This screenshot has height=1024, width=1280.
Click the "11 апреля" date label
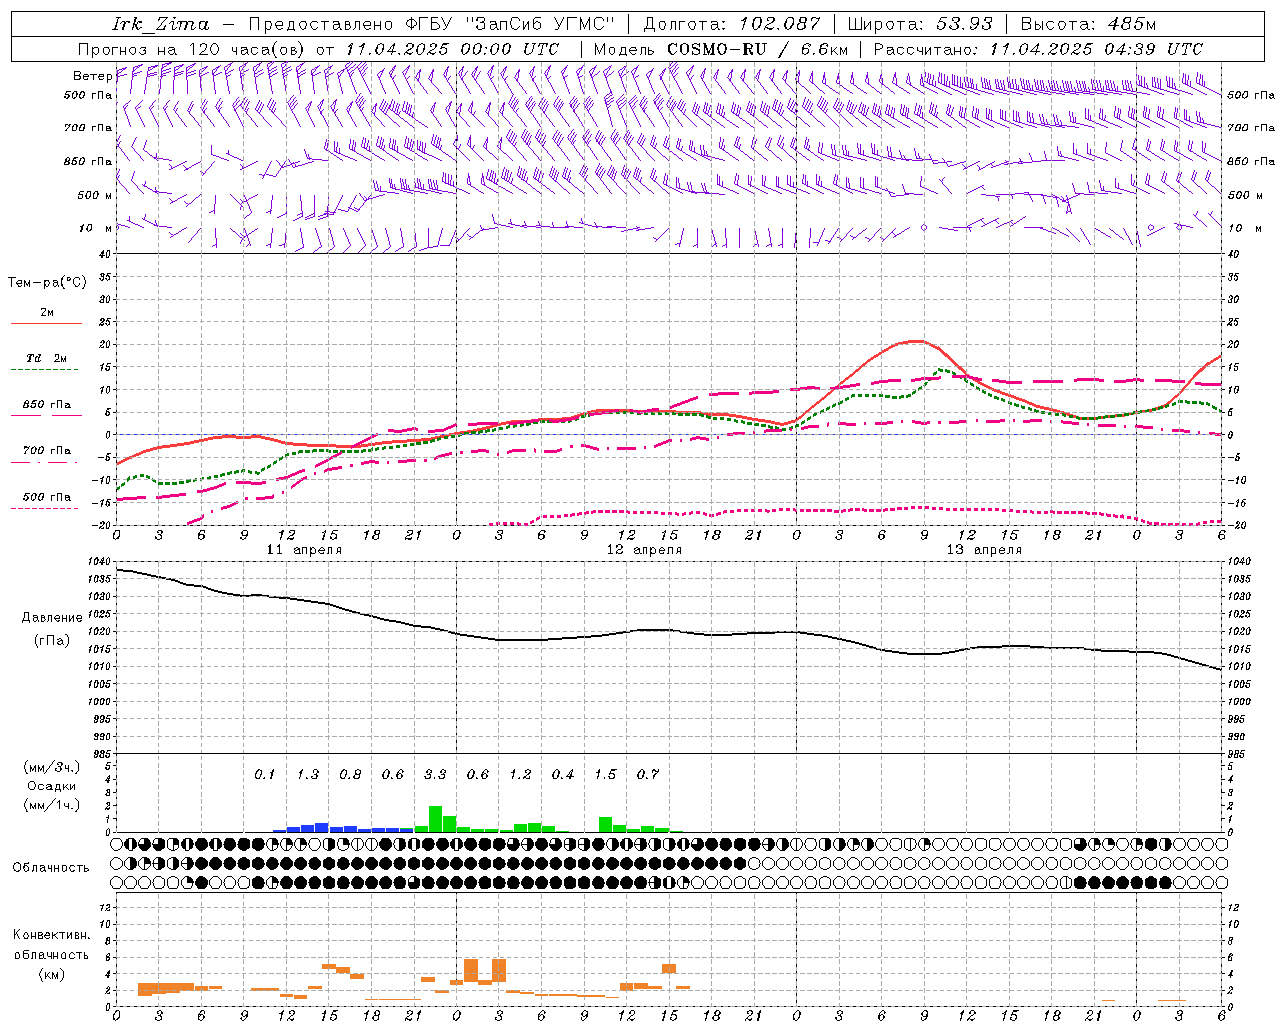click(304, 550)
